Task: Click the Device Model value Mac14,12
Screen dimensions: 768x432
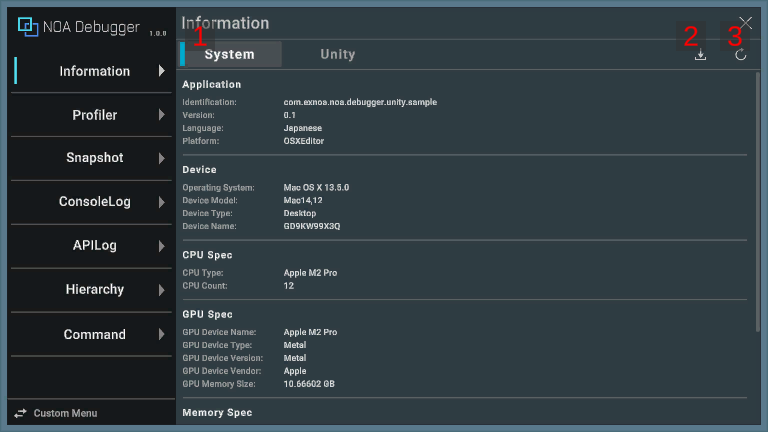Action: [303, 200]
